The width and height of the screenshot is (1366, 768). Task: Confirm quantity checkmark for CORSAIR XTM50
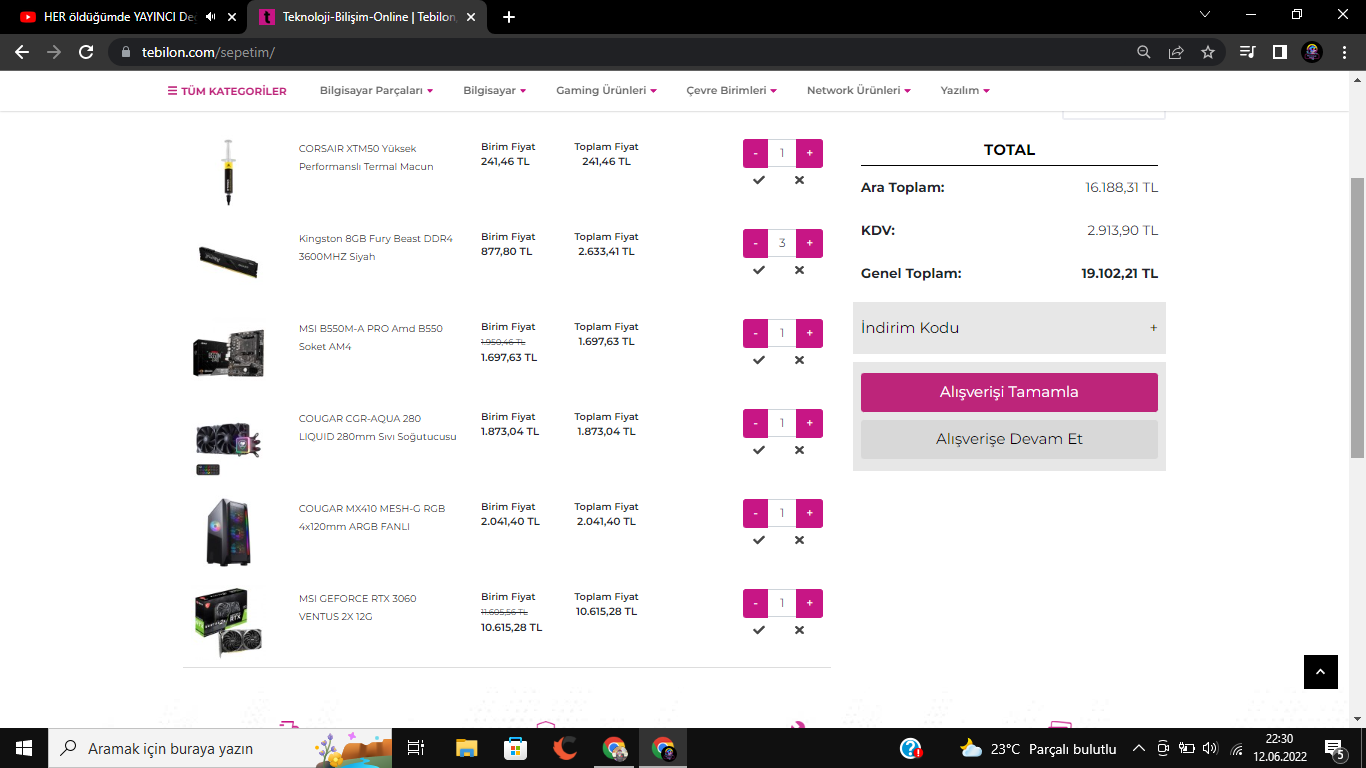[x=759, y=180]
